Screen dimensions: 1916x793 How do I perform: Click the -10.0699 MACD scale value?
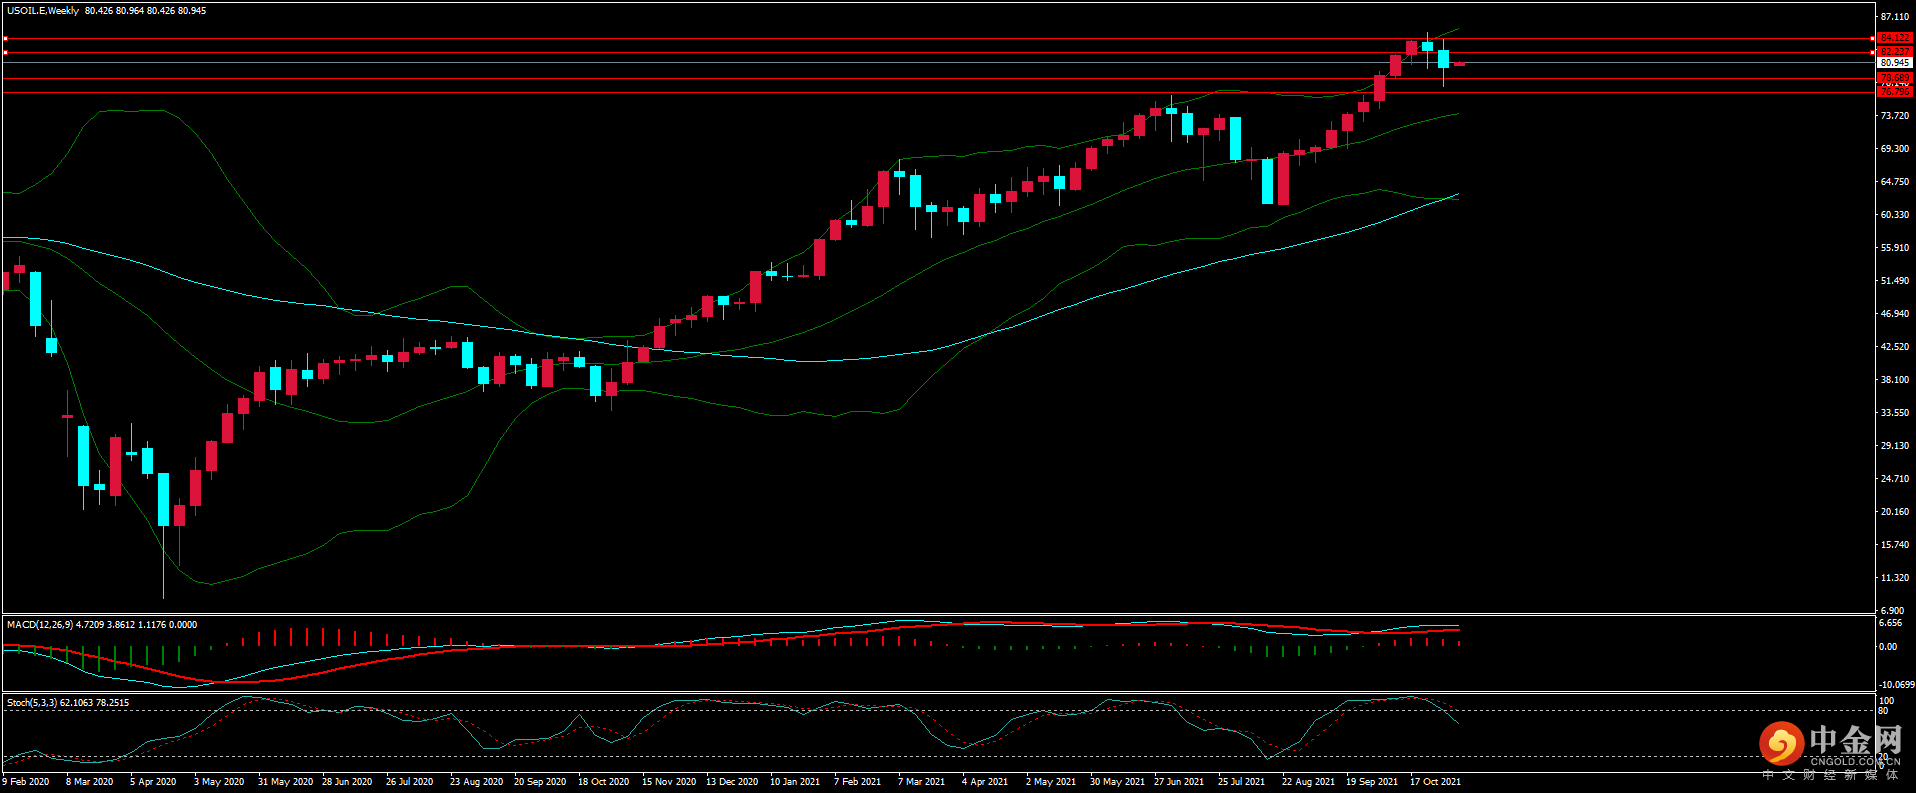tap(1896, 685)
